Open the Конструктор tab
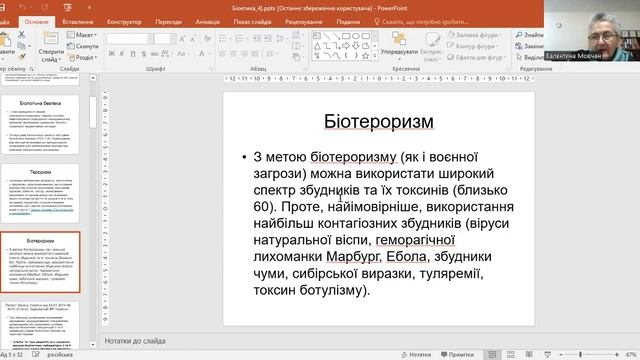 pyautogui.click(x=124, y=22)
